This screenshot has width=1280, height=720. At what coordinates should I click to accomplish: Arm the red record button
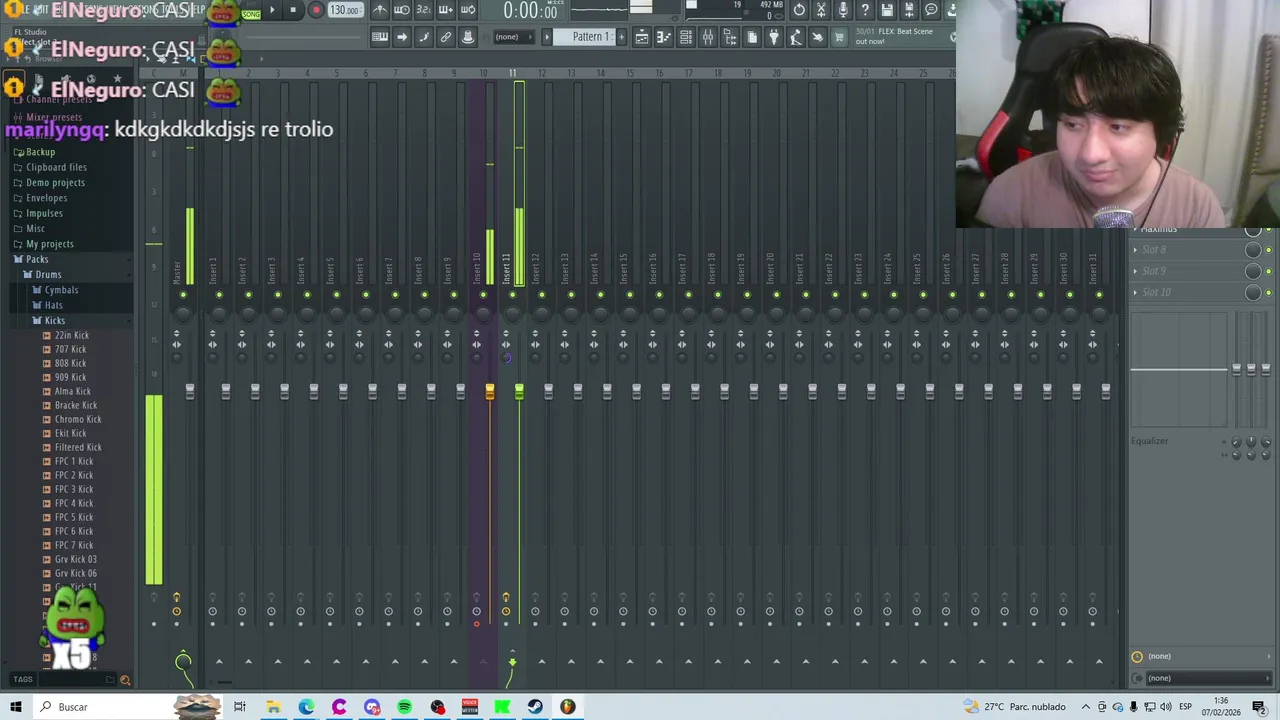(x=316, y=10)
